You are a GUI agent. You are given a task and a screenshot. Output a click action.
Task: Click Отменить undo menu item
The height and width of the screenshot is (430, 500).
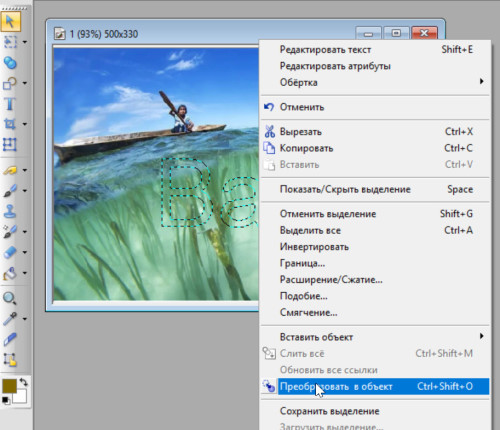pyautogui.click(x=375, y=107)
